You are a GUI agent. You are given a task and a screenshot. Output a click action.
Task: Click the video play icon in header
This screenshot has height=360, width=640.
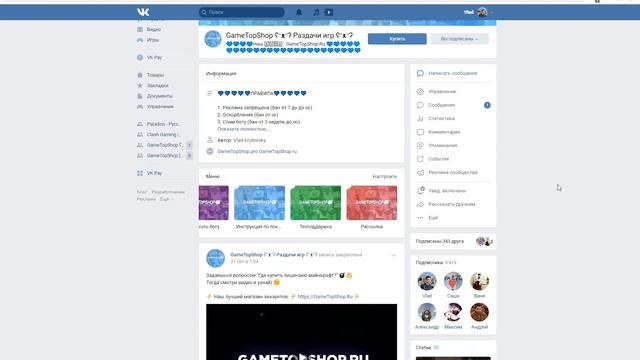point(329,12)
